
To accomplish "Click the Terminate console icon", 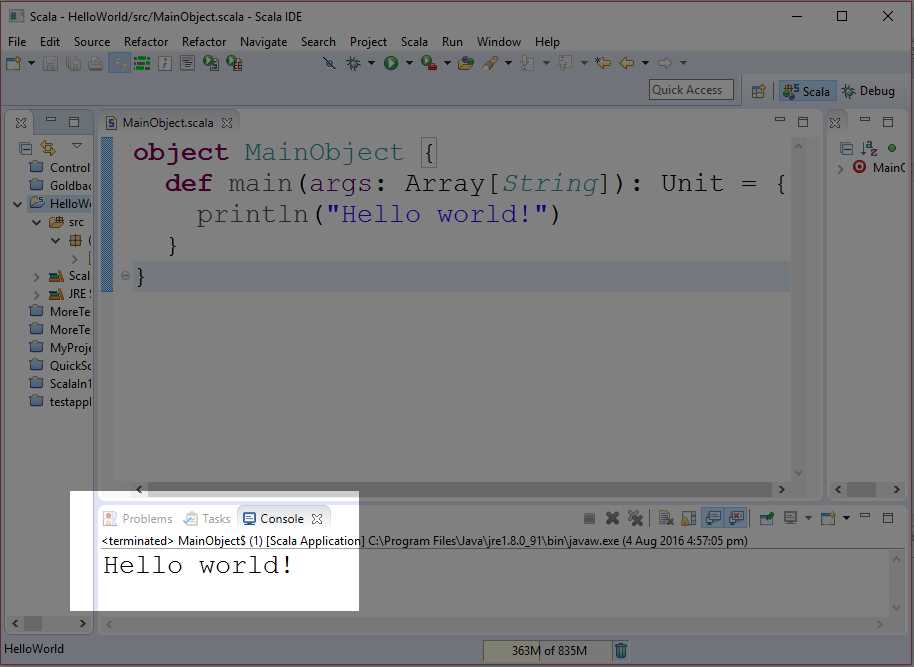I will coord(589,518).
